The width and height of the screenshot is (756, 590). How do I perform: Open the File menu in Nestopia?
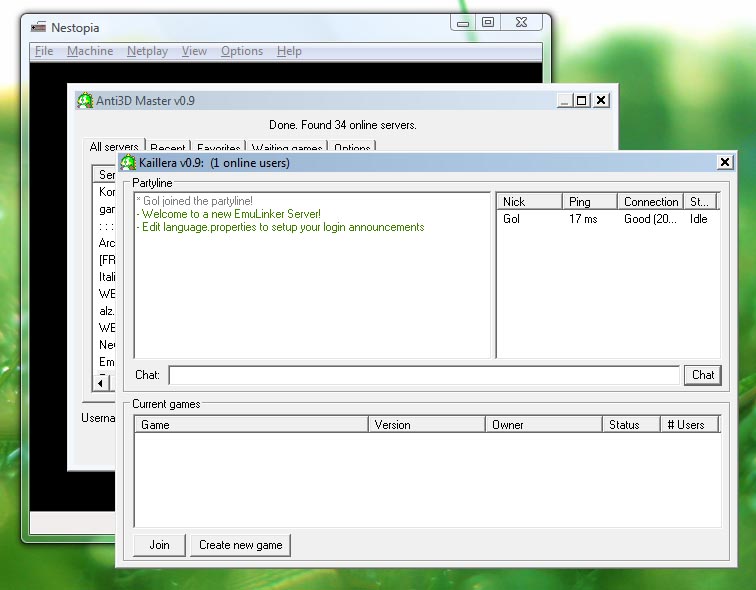click(44, 51)
